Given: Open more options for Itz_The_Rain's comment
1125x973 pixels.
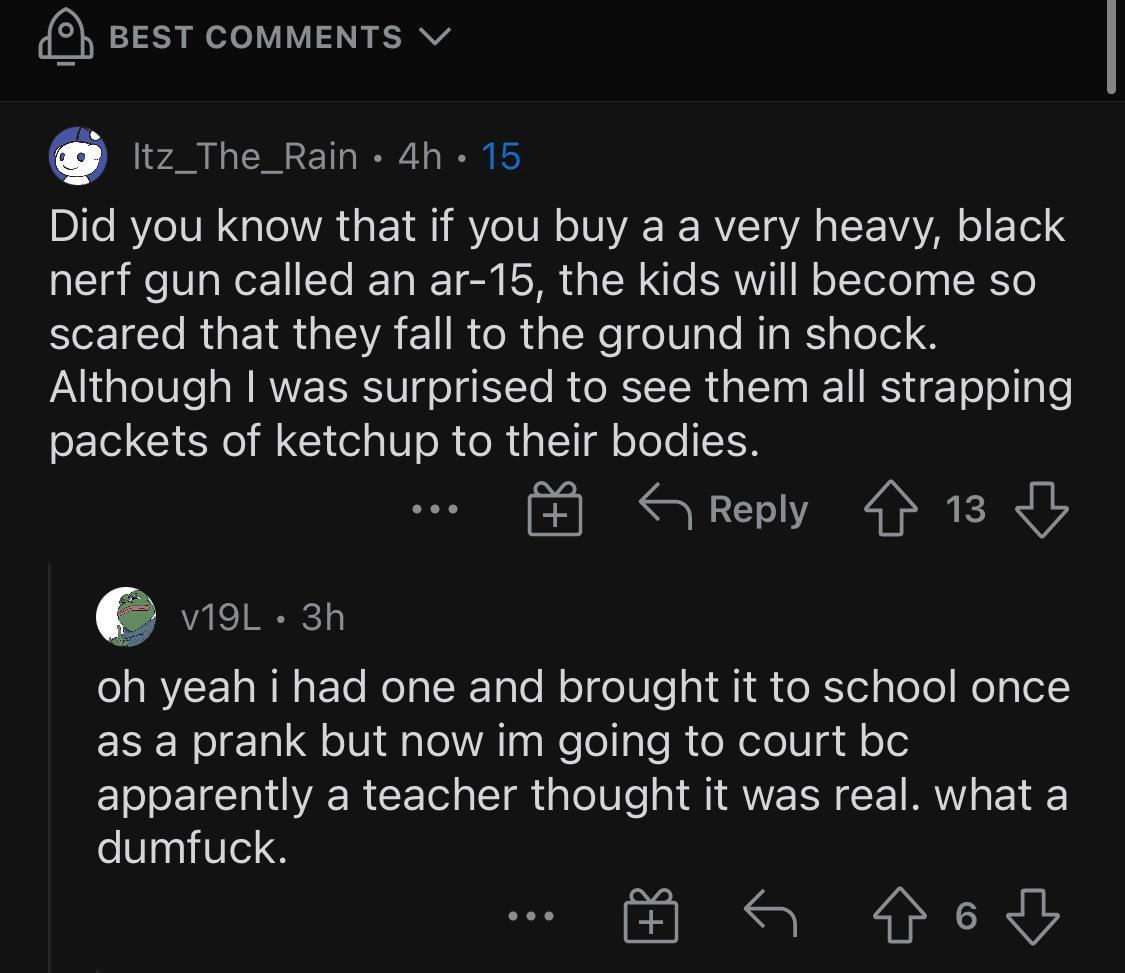Looking at the screenshot, I should [435, 510].
